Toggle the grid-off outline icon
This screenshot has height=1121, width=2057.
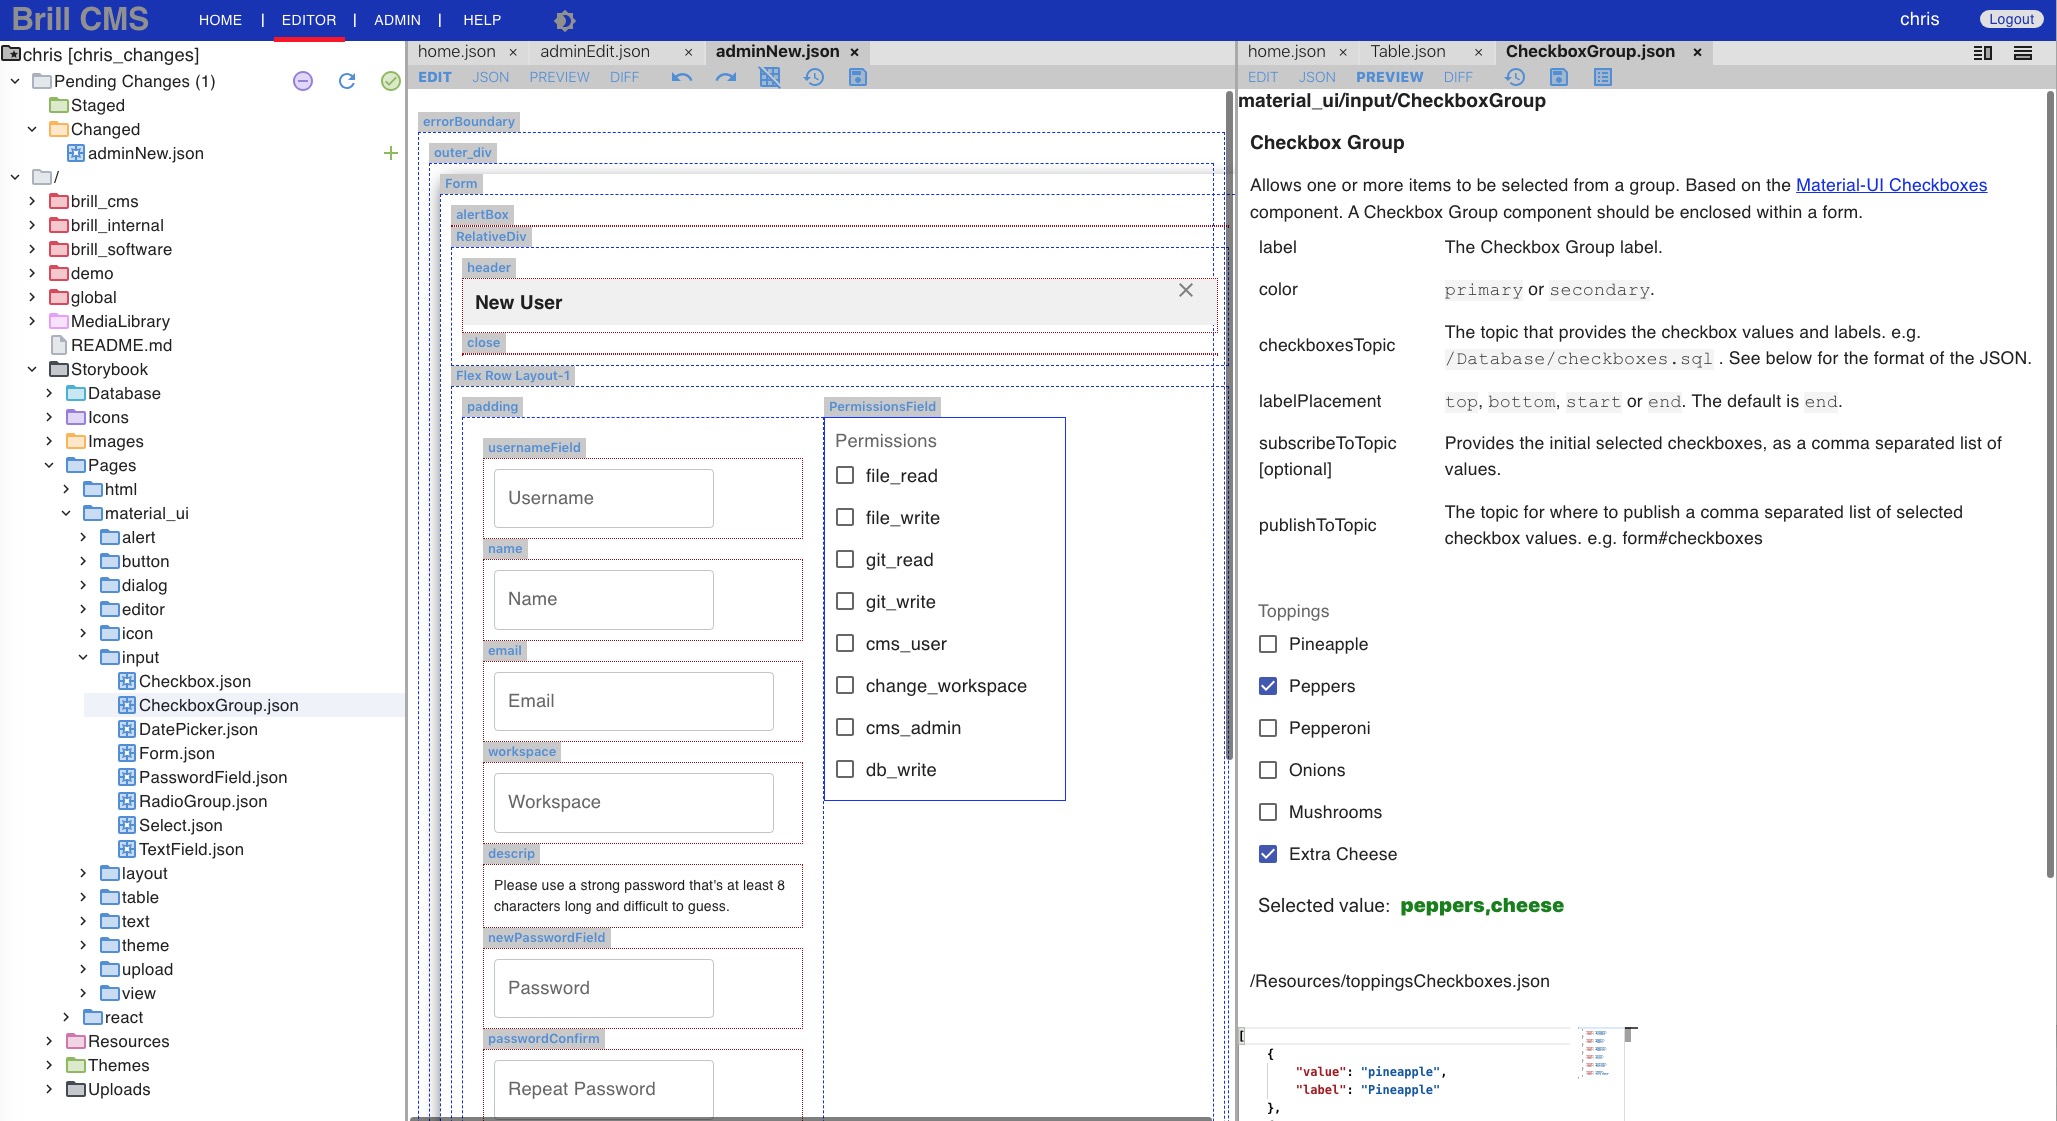pos(769,77)
